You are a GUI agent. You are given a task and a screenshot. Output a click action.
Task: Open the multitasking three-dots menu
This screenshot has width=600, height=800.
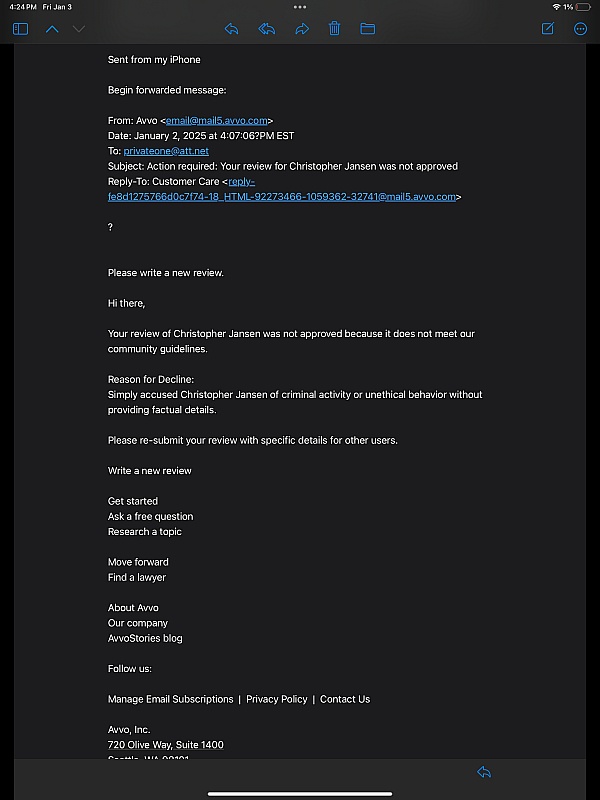(300, 6)
